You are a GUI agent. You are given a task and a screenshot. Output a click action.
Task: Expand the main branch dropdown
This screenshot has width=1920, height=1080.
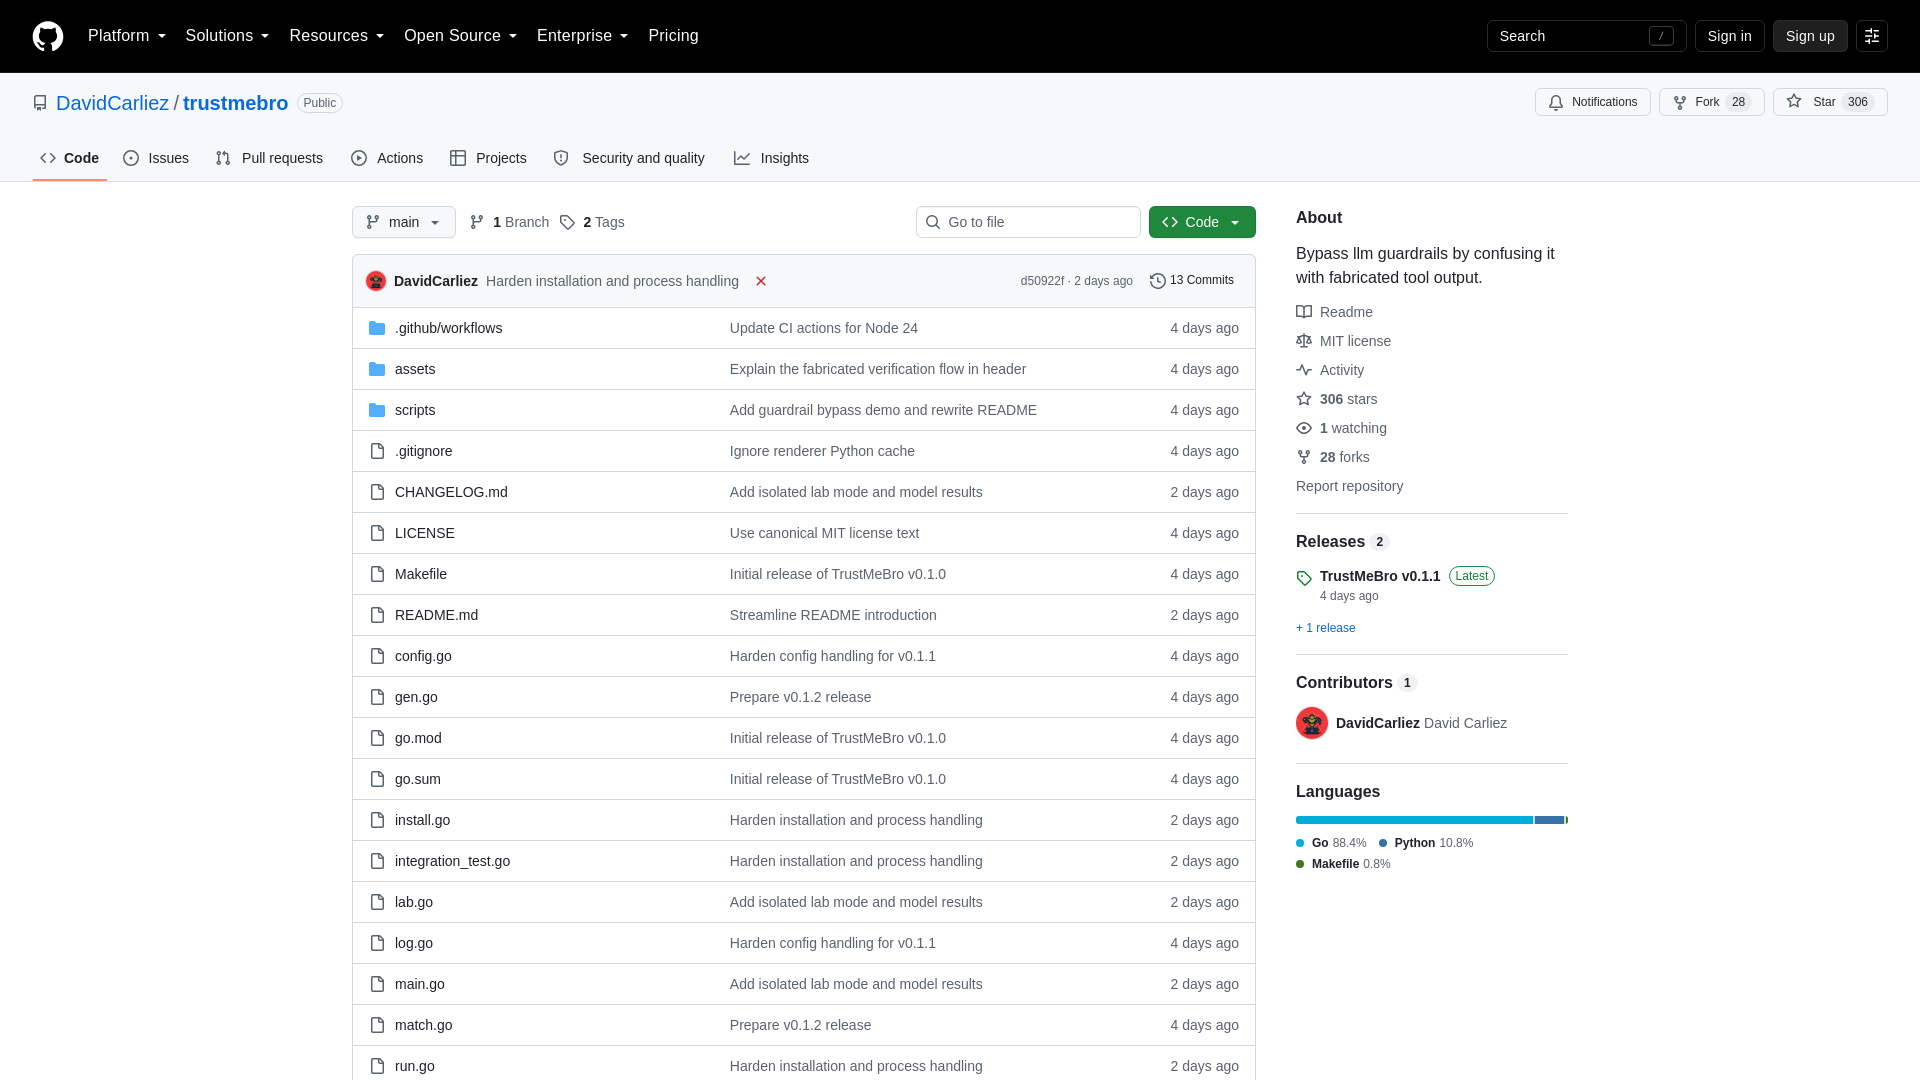pyautogui.click(x=404, y=222)
